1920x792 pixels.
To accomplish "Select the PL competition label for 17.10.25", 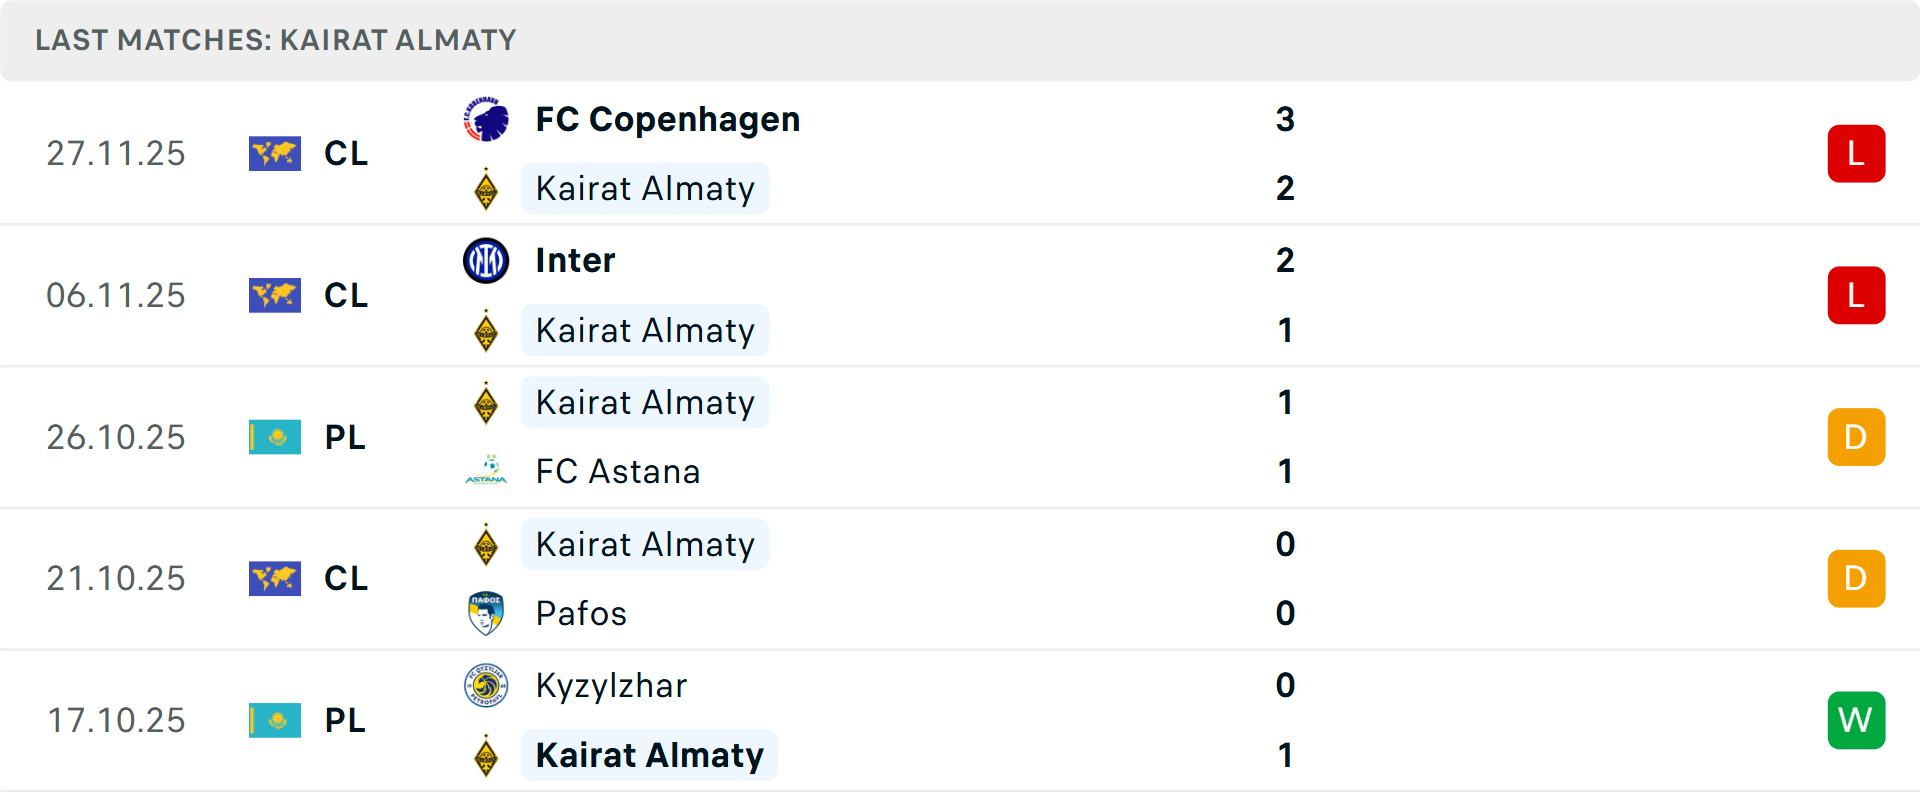I will (345, 720).
